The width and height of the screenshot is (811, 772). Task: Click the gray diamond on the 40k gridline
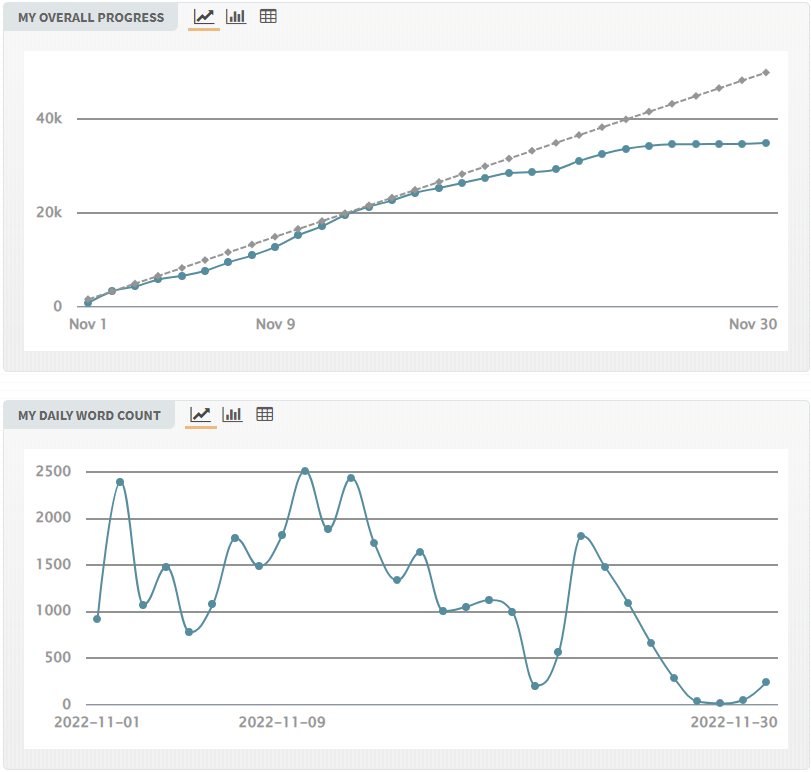point(626,119)
